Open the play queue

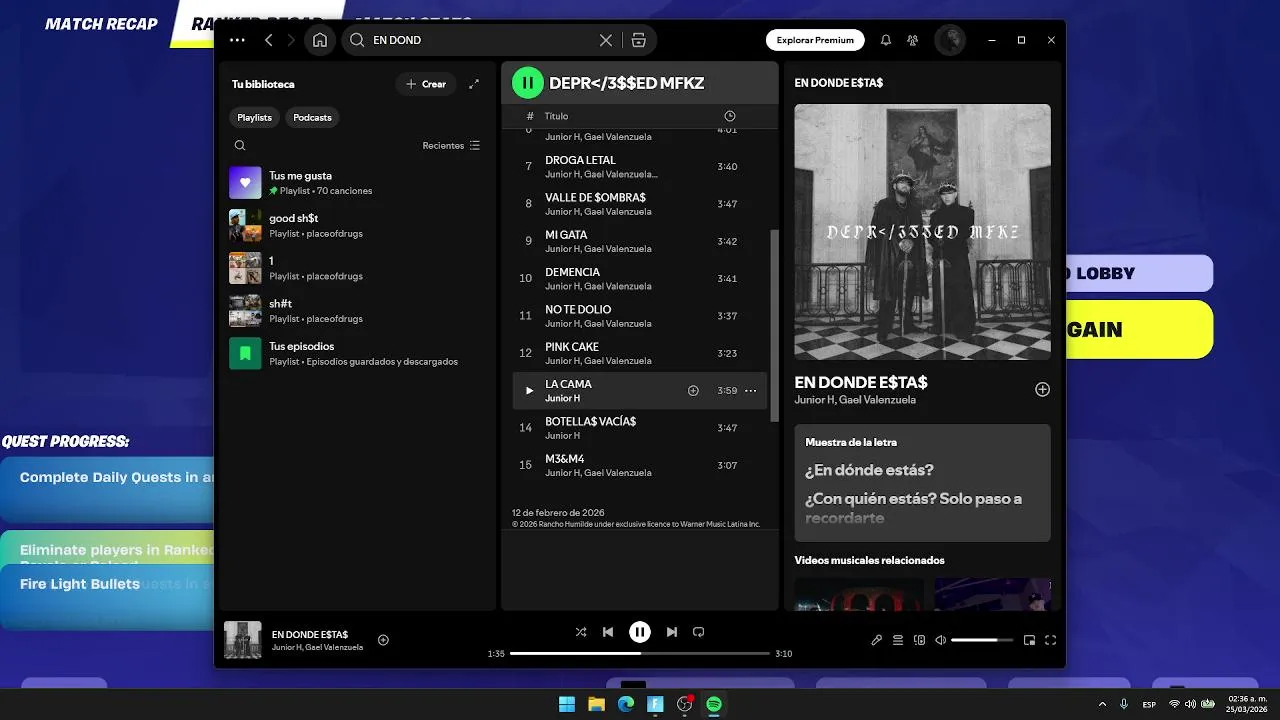click(x=898, y=640)
